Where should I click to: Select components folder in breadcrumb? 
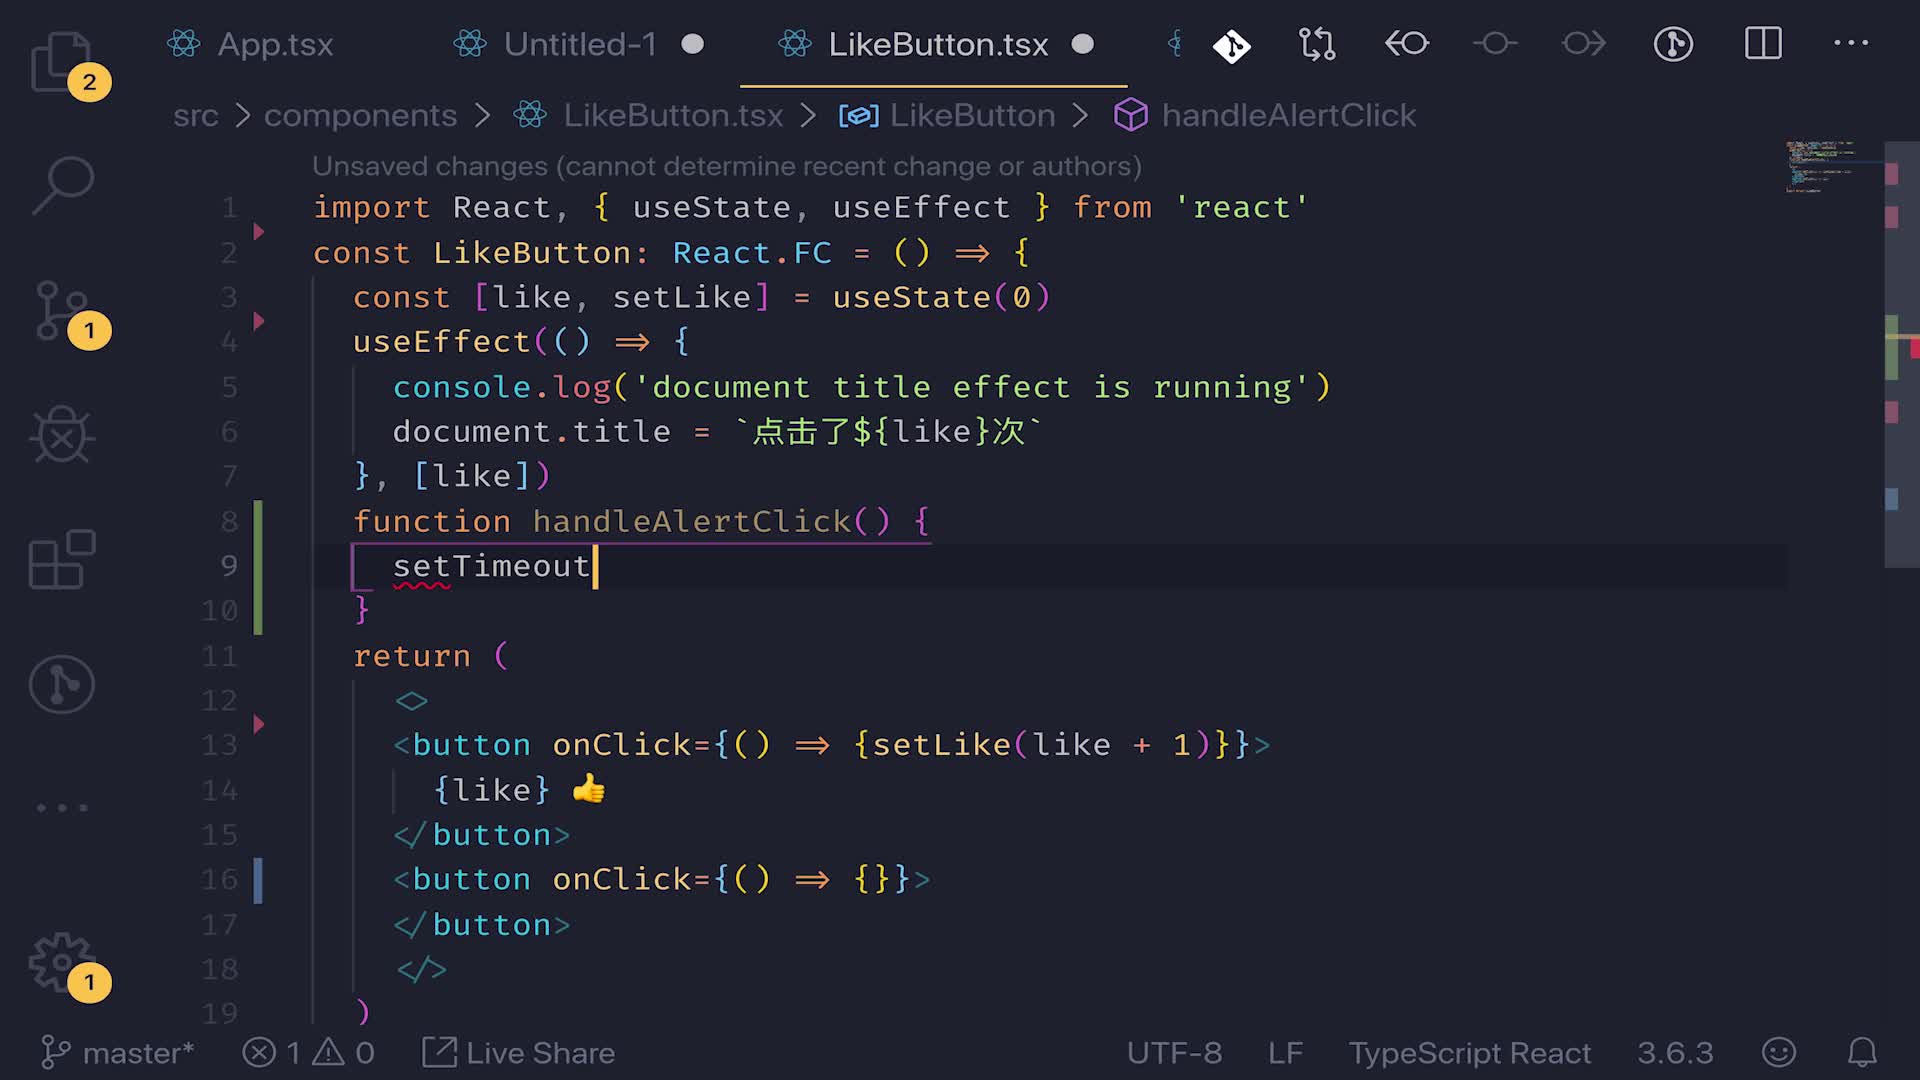[x=360, y=116]
